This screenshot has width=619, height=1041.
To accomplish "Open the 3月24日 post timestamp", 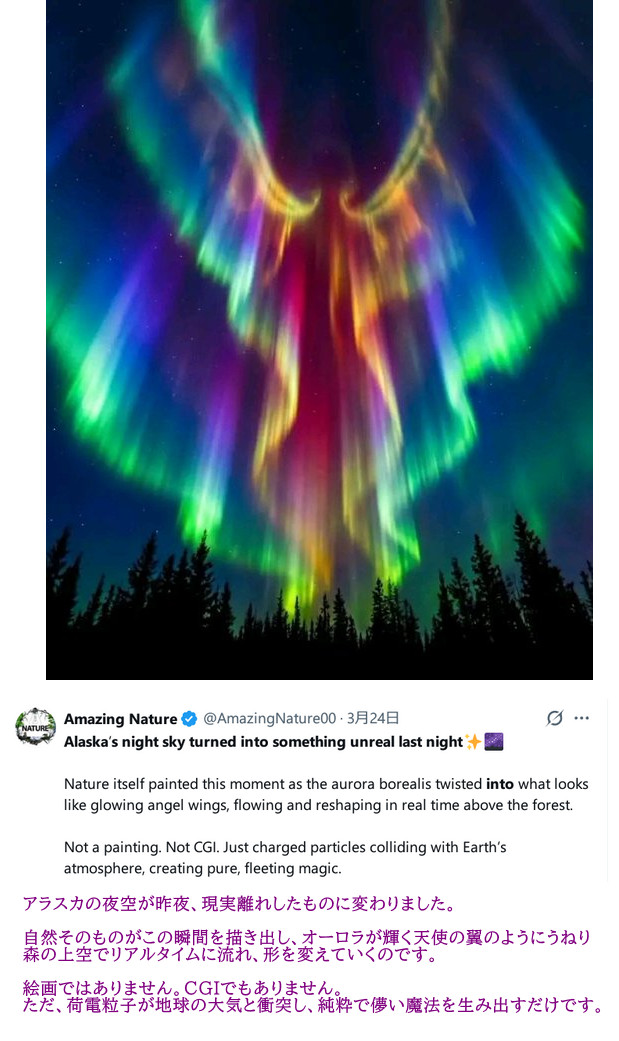I will [372, 718].
